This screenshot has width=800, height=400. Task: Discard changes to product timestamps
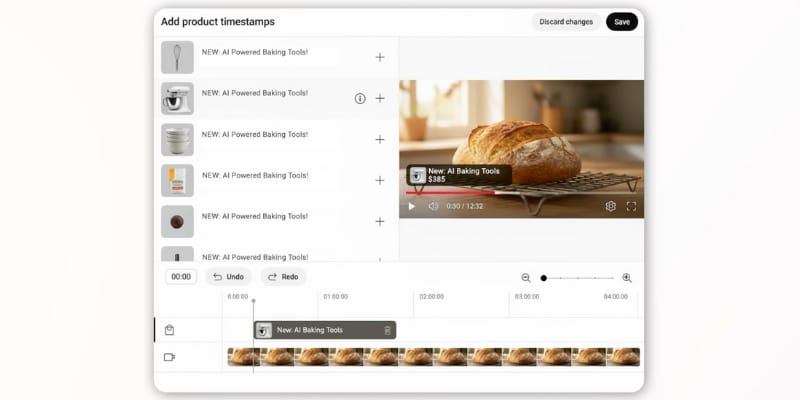[x=566, y=22]
